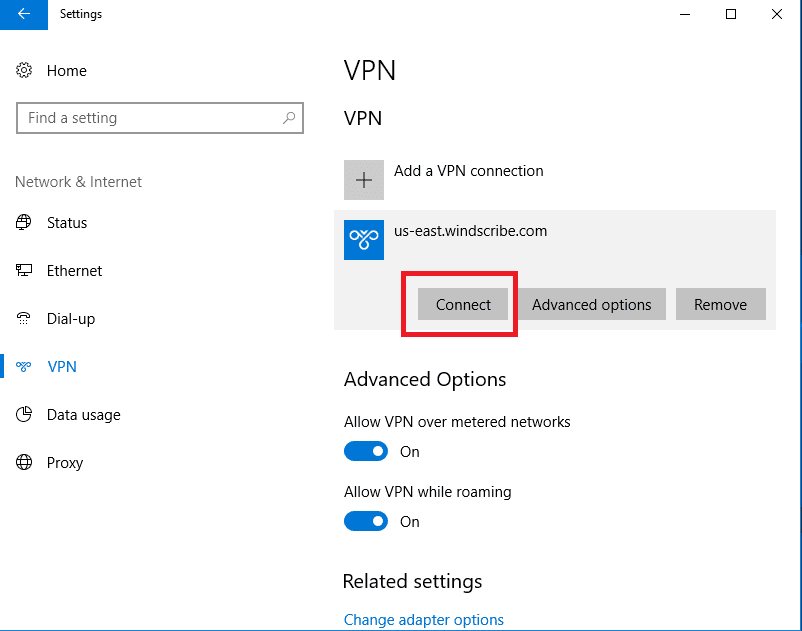Click the back arrow in Settings header
This screenshot has width=802, height=631.
click(23, 14)
